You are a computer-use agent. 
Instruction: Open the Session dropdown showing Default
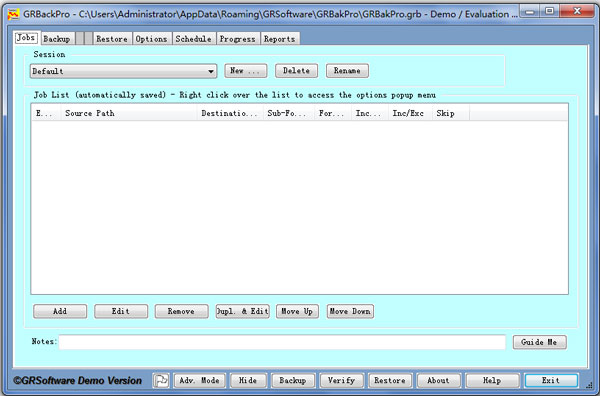point(124,71)
